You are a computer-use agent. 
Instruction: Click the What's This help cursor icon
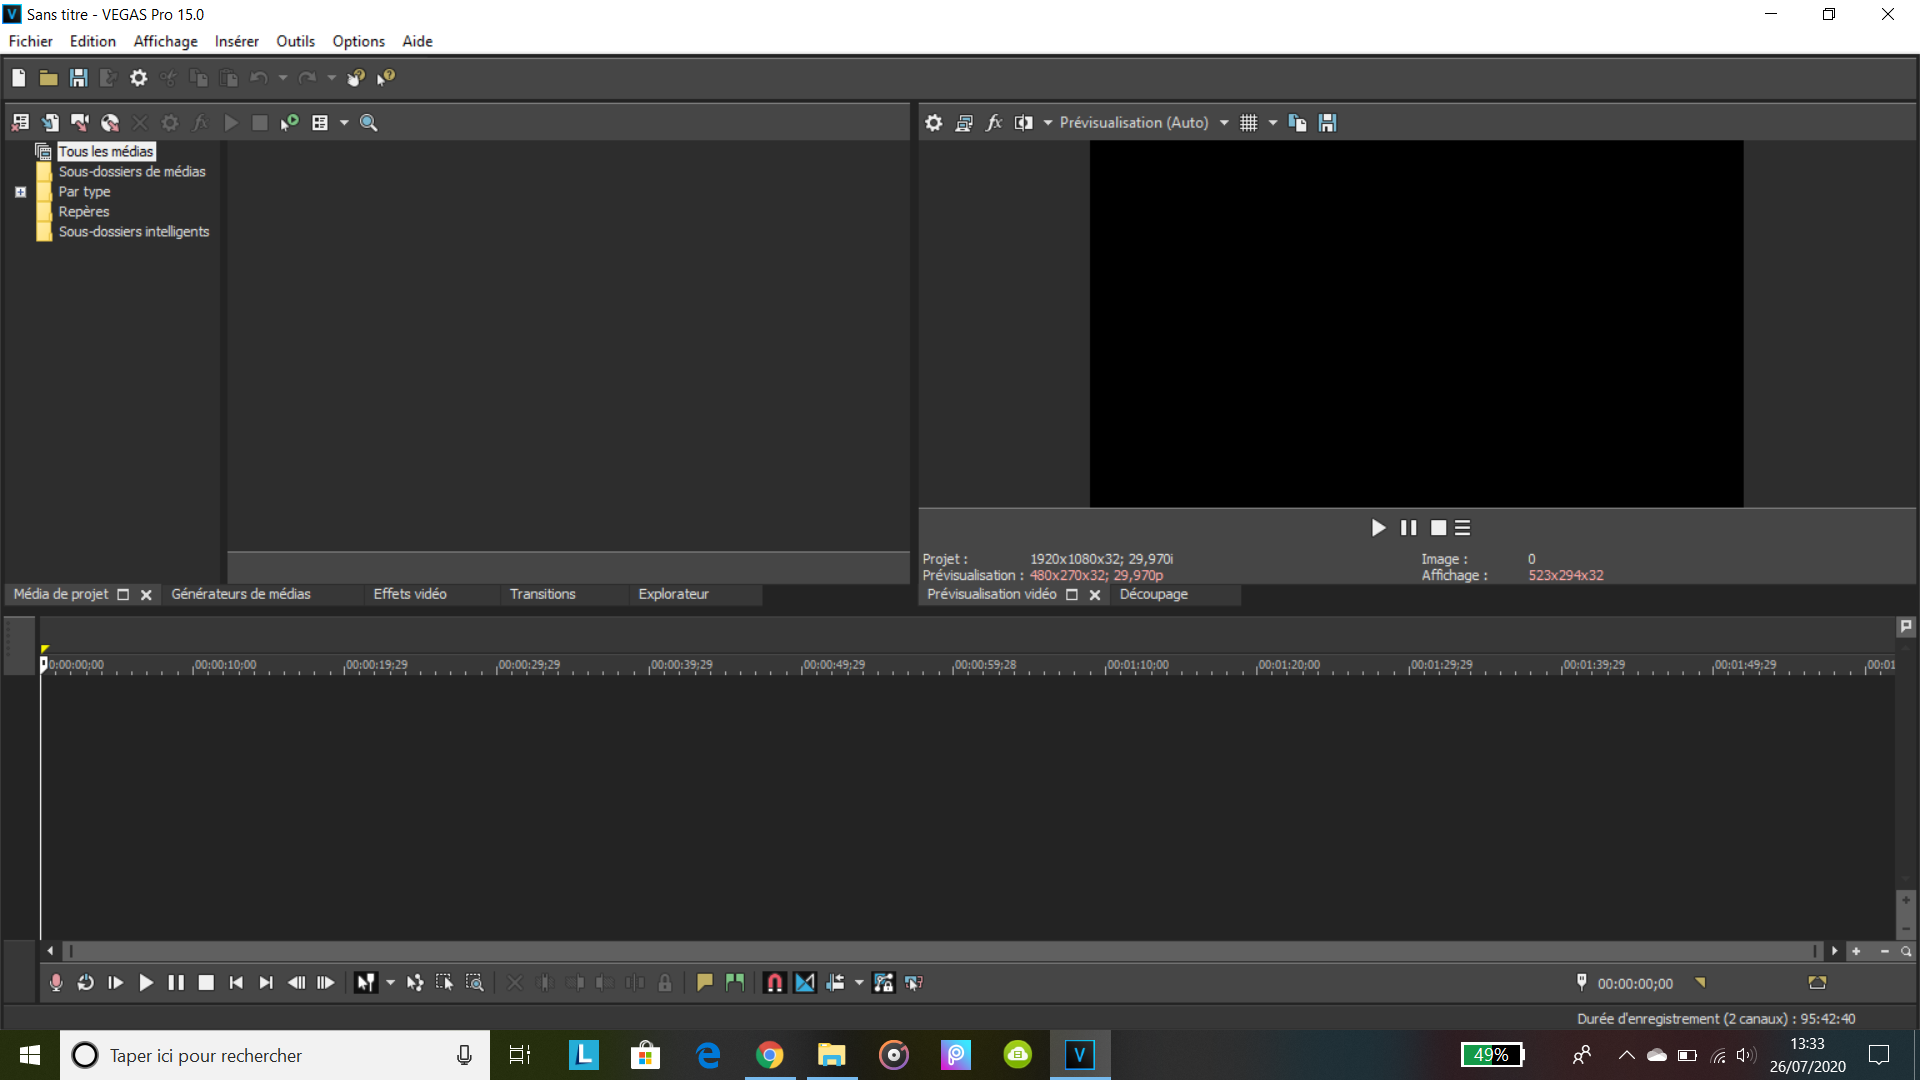386,78
